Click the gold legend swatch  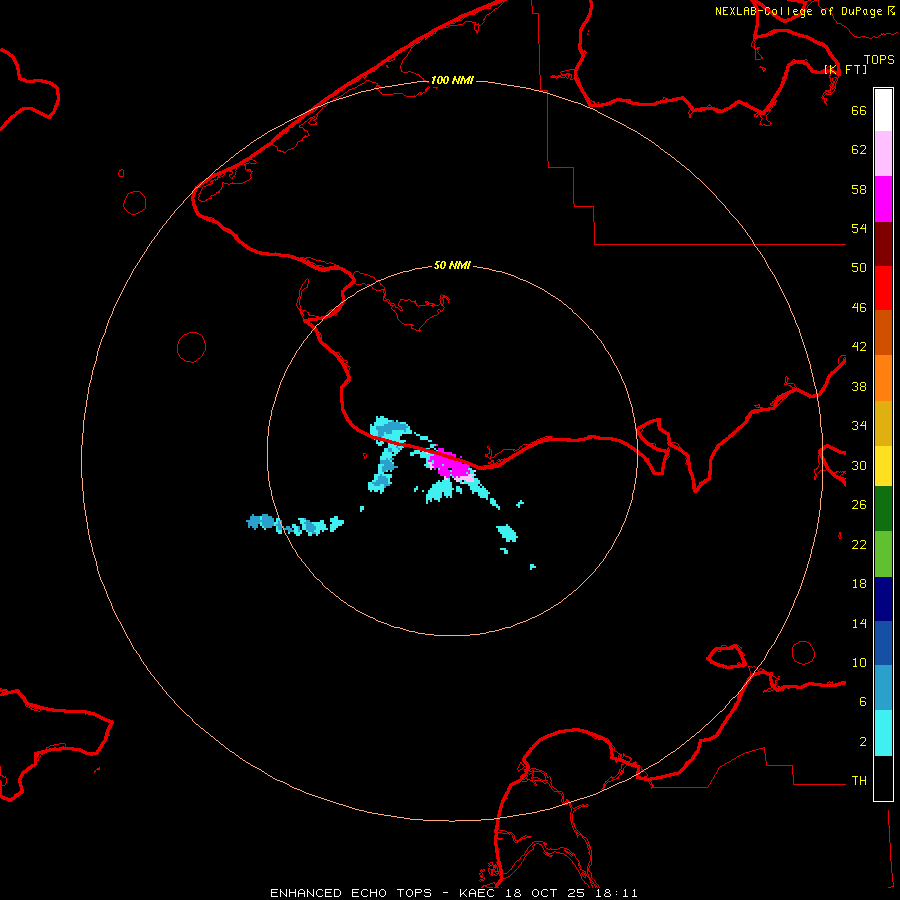(x=883, y=423)
